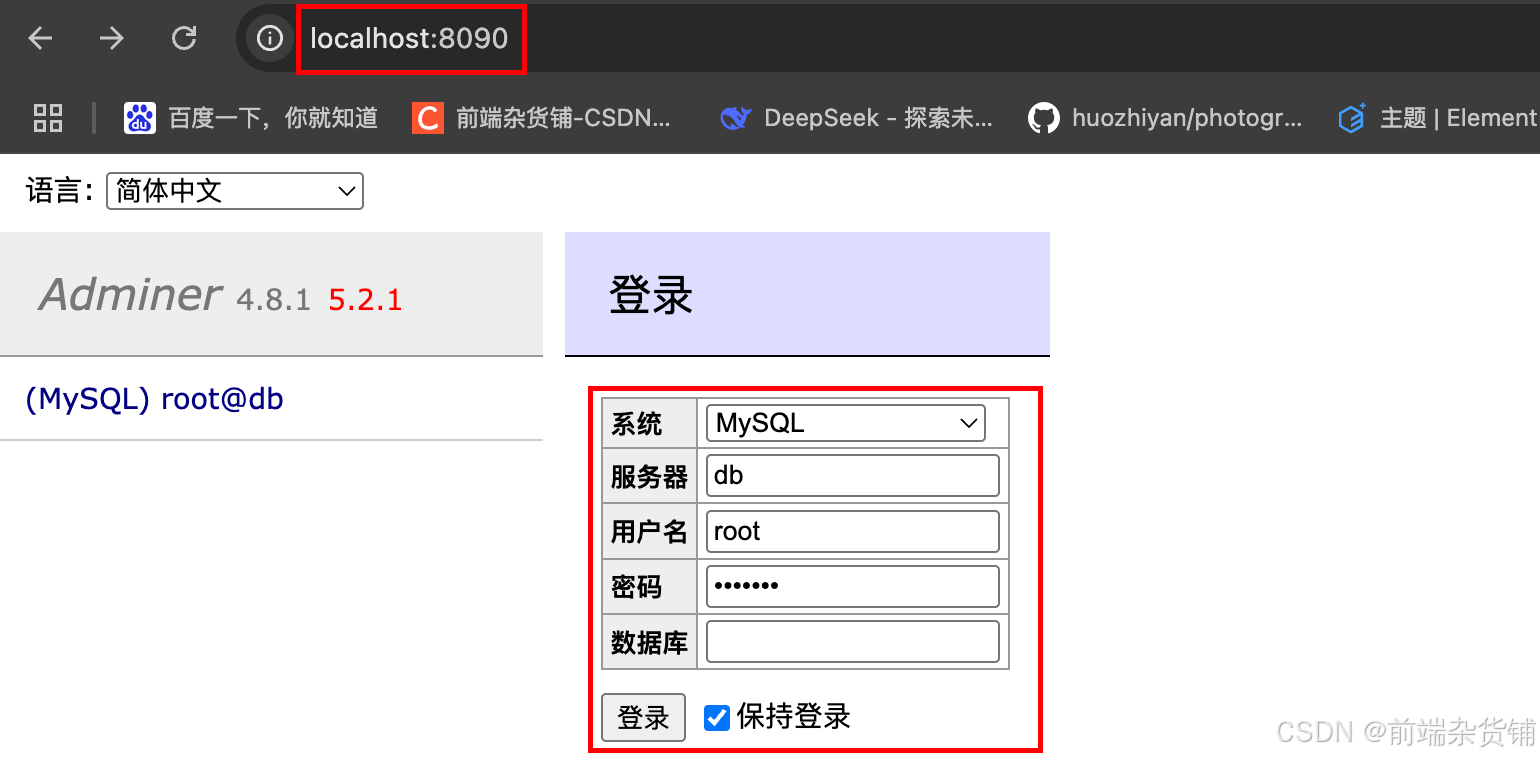Click the huozhiyan/photogr... bookmark label
Image resolution: width=1540 pixels, height=758 pixels.
(x=1187, y=118)
